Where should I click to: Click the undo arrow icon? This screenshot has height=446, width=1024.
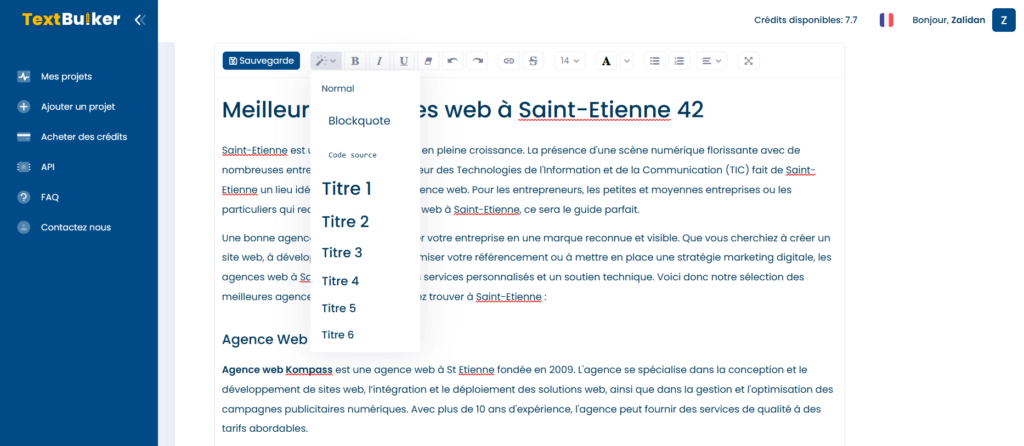[x=453, y=61]
